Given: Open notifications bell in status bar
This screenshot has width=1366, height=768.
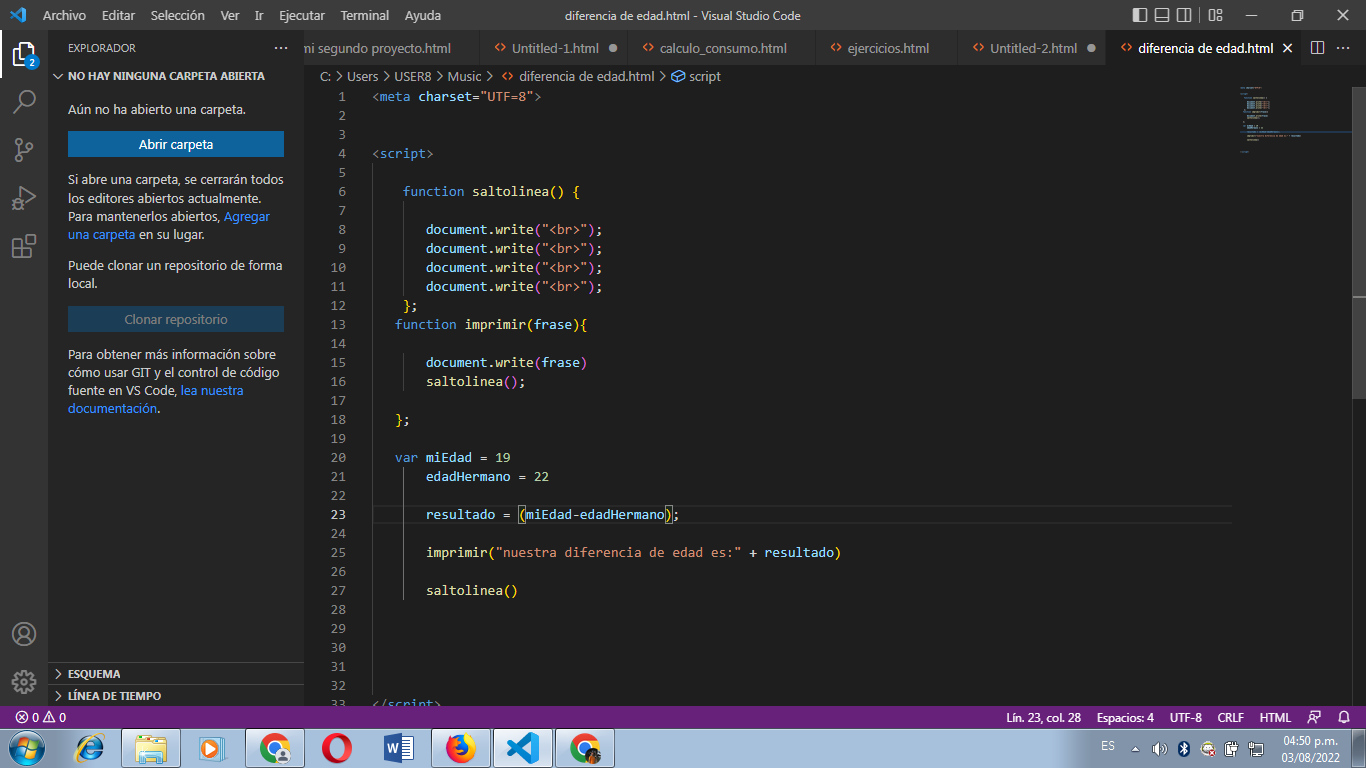Looking at the screenshot, I should 1345,717.
